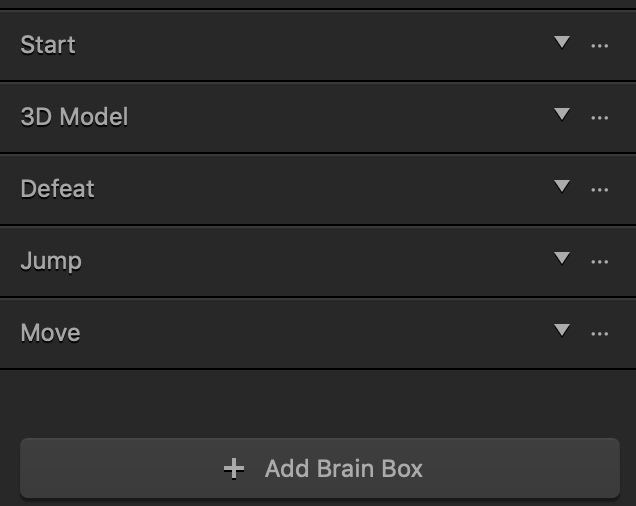Open the Start row's three-dot menu
This screenshot has height=506, width=636.
[x=599, y=46]
